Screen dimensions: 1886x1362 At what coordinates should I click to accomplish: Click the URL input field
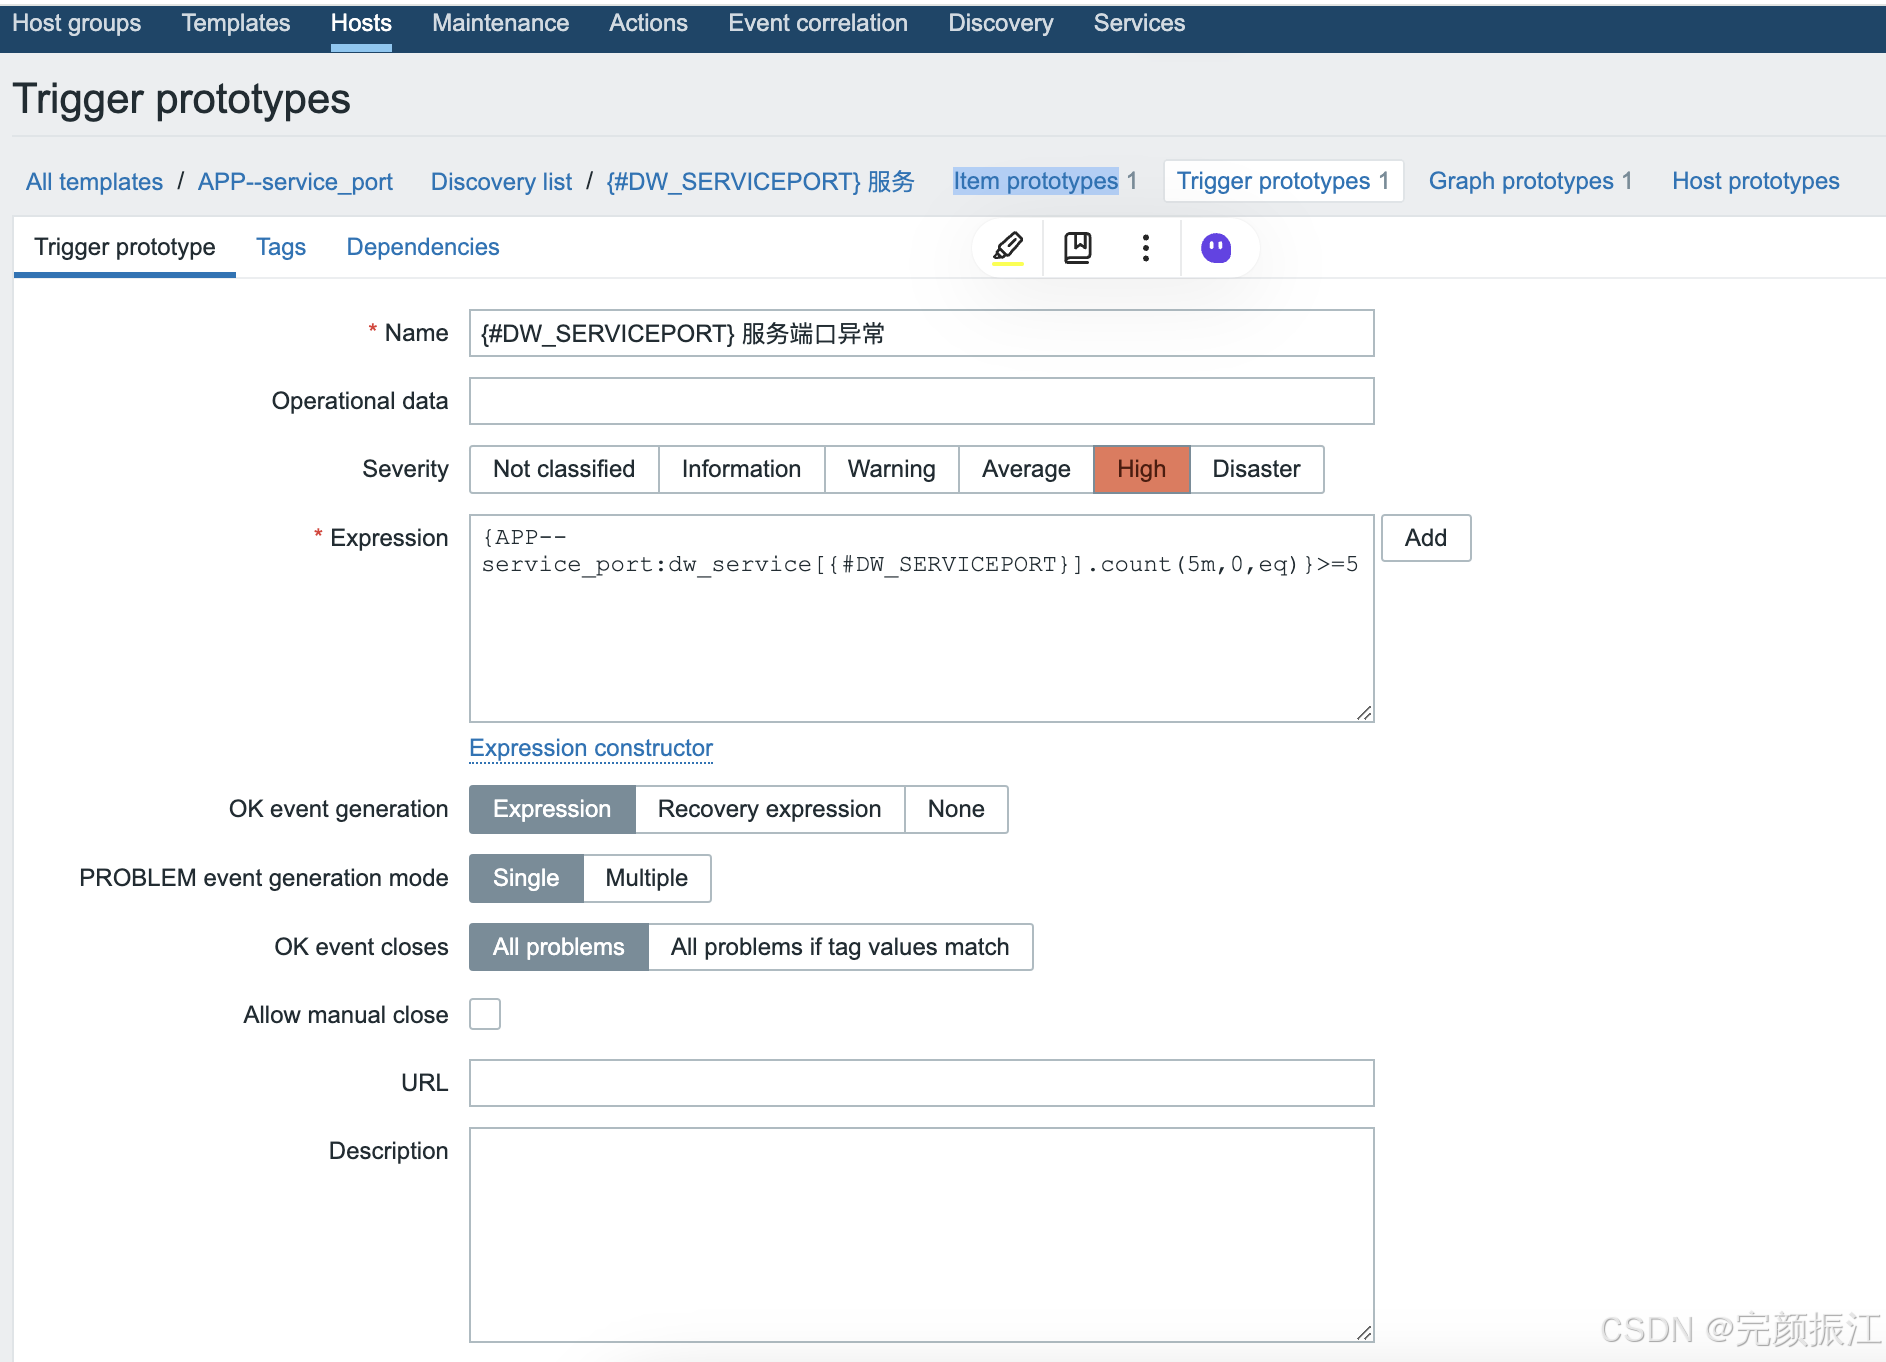pos(921,1082)
